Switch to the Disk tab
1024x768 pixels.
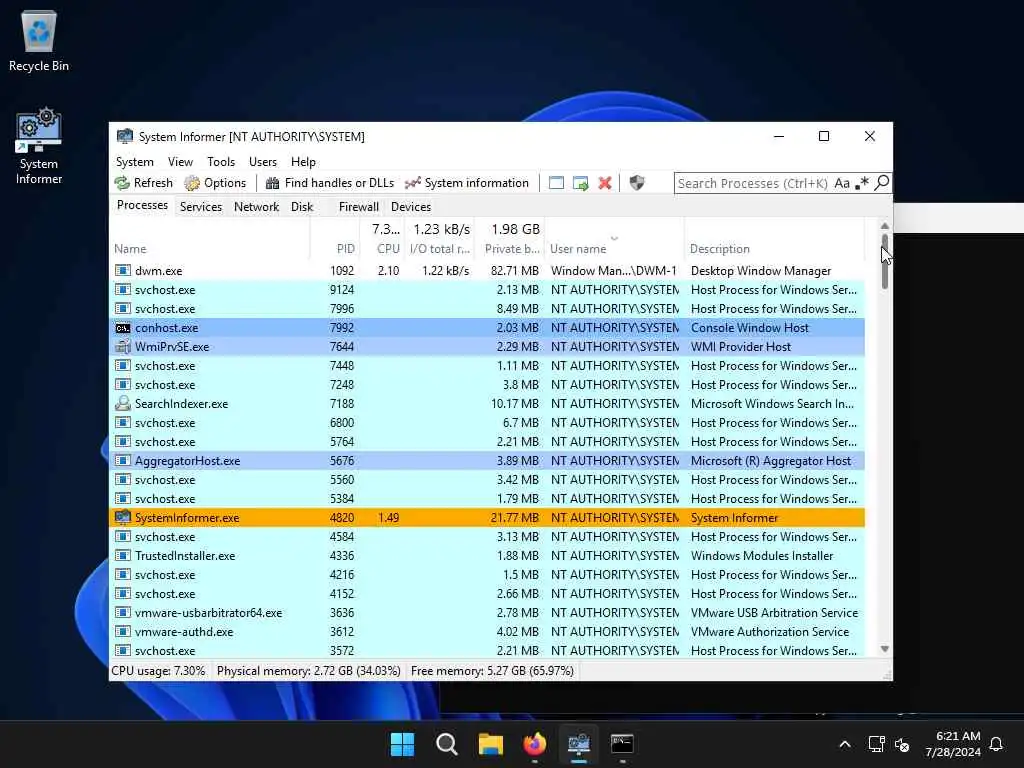tap(302, 206)
